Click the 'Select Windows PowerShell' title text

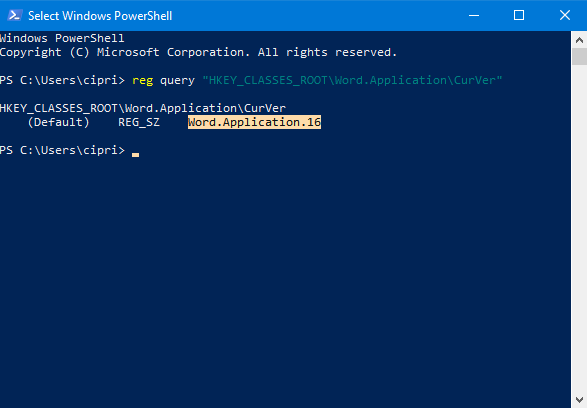(100, 16)
